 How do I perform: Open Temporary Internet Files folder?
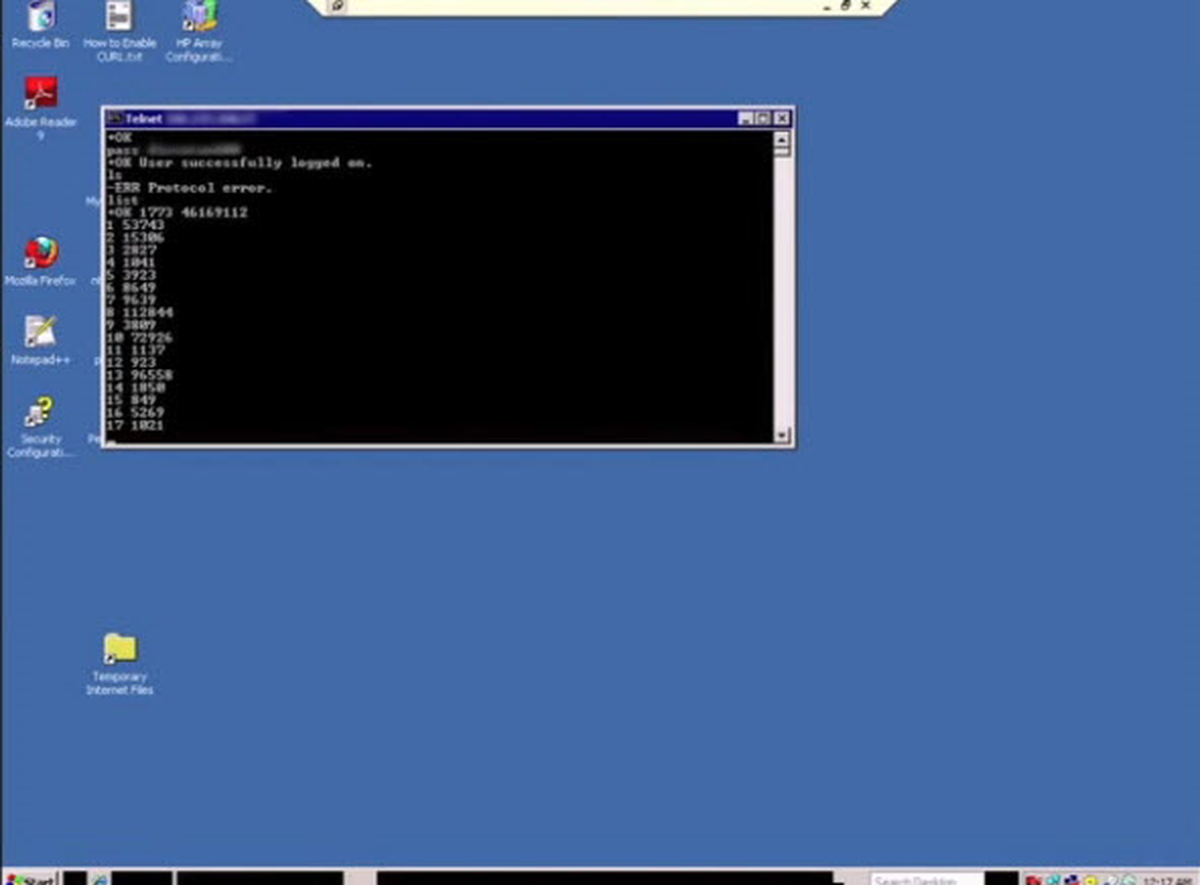[120, 664]
